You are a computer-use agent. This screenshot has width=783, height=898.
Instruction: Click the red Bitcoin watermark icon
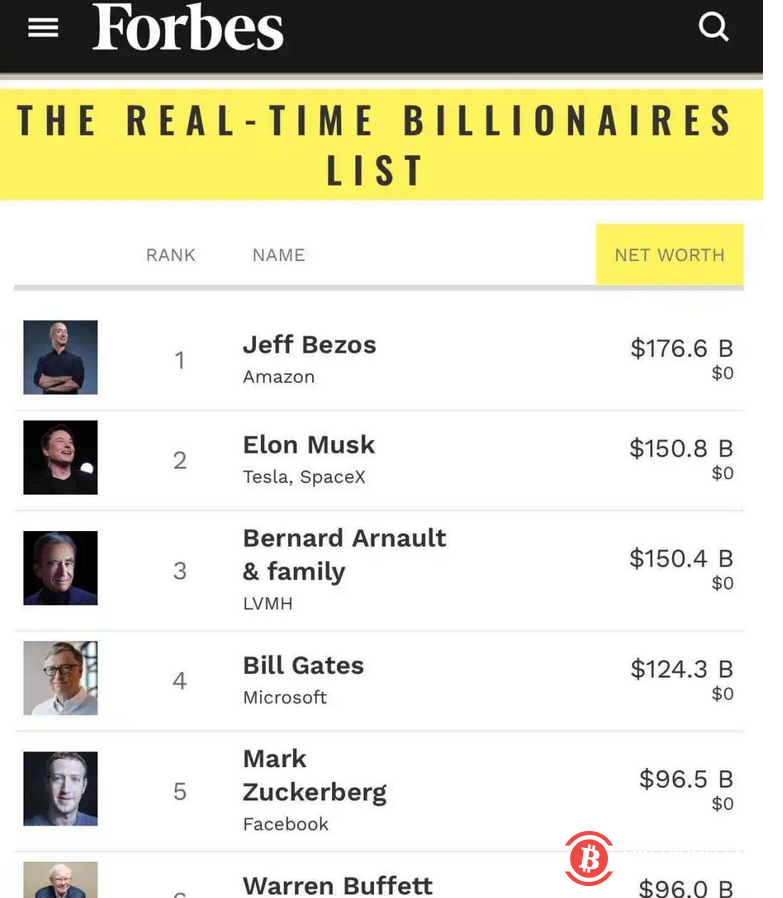click(589, 858)
